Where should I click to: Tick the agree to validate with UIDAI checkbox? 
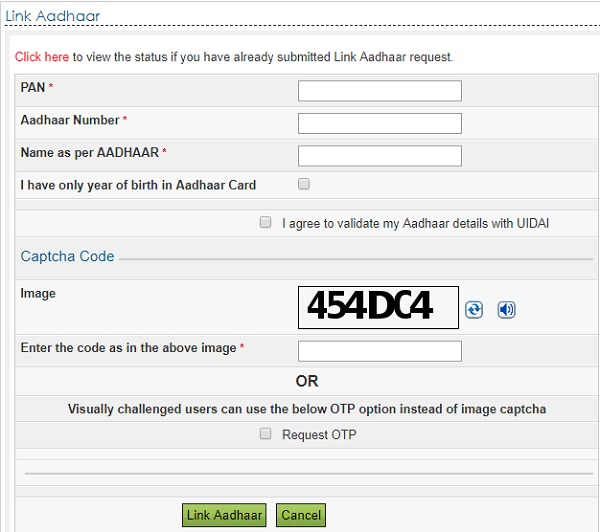point(266,222)
